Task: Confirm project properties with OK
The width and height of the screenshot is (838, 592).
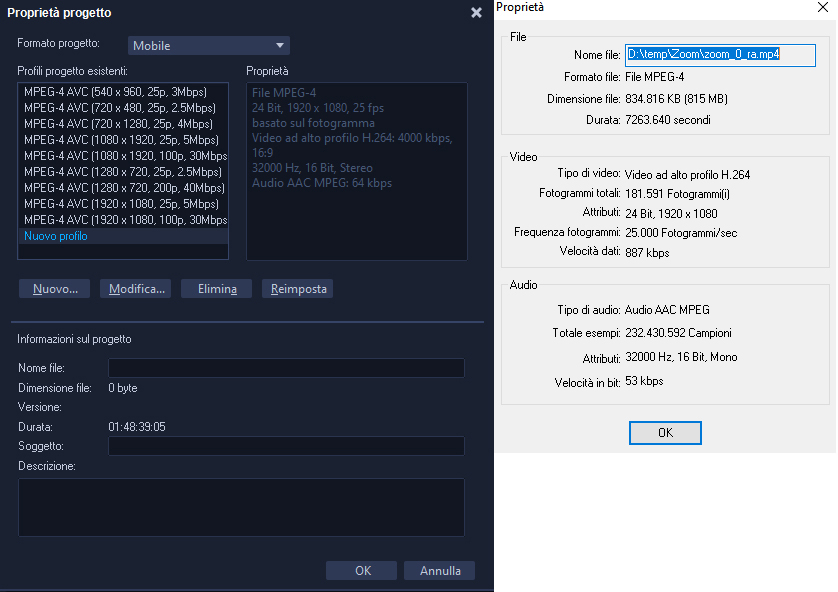Action: click(x=362, y=571)
